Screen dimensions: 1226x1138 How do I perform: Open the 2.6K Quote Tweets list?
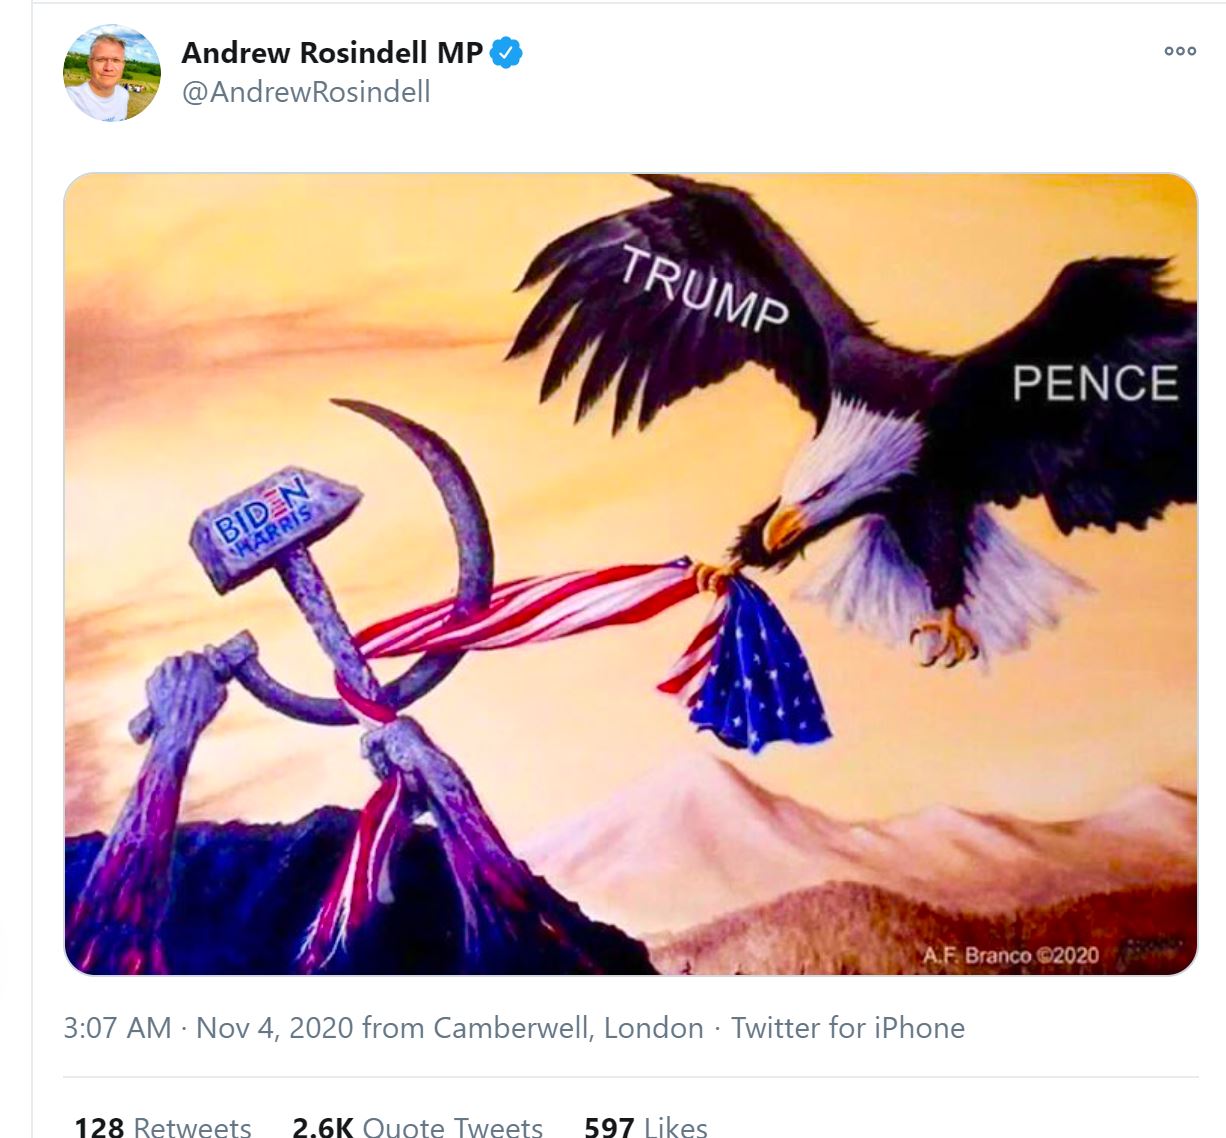(x=418, y=1126)
